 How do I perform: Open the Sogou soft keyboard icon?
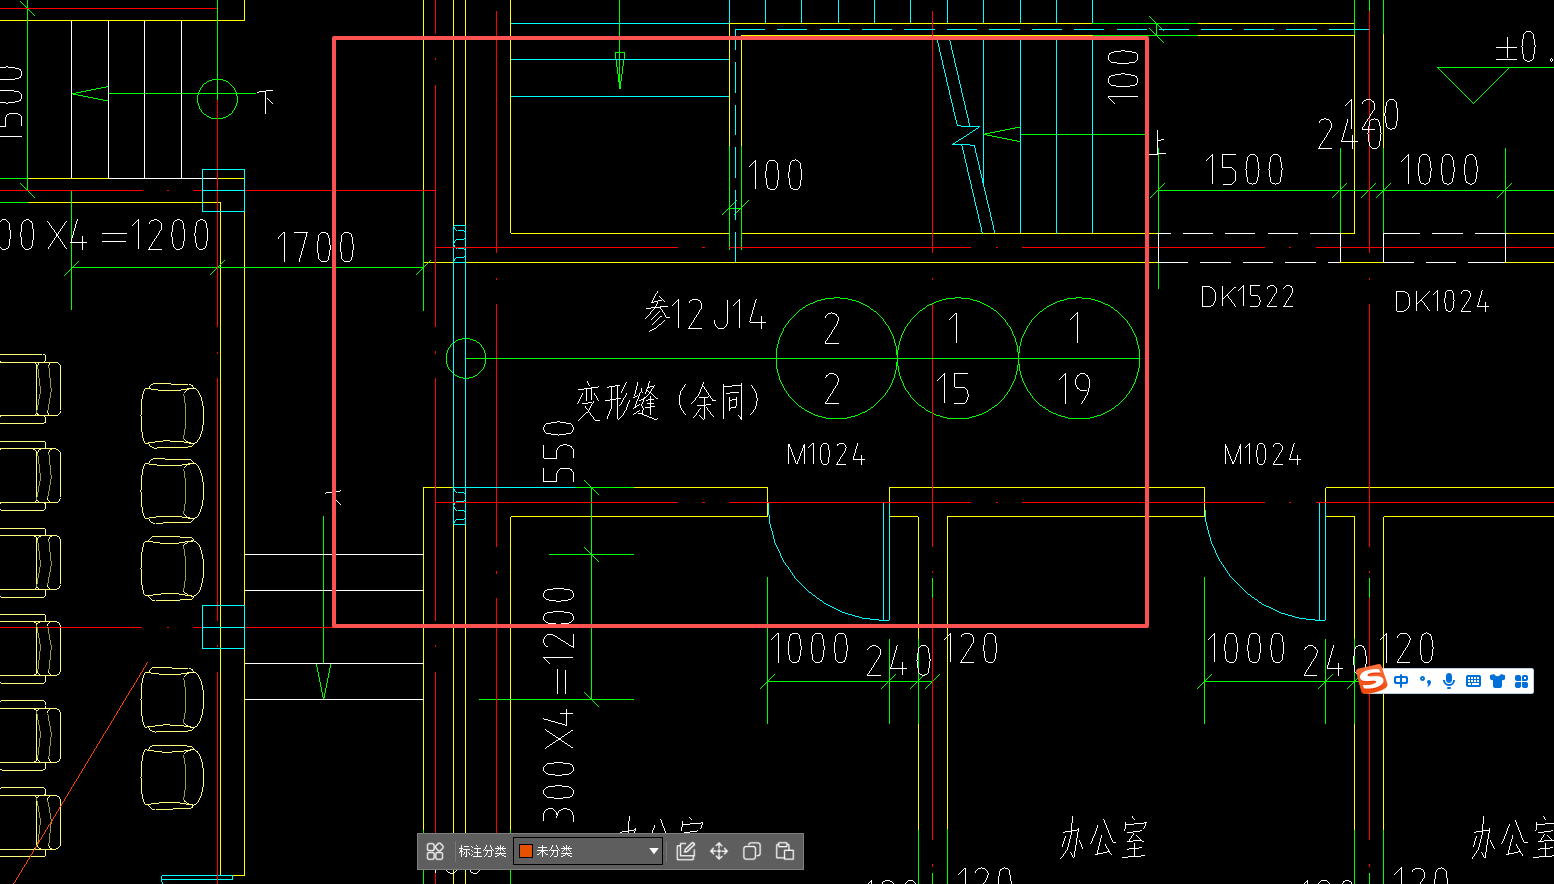(1473, 681)
